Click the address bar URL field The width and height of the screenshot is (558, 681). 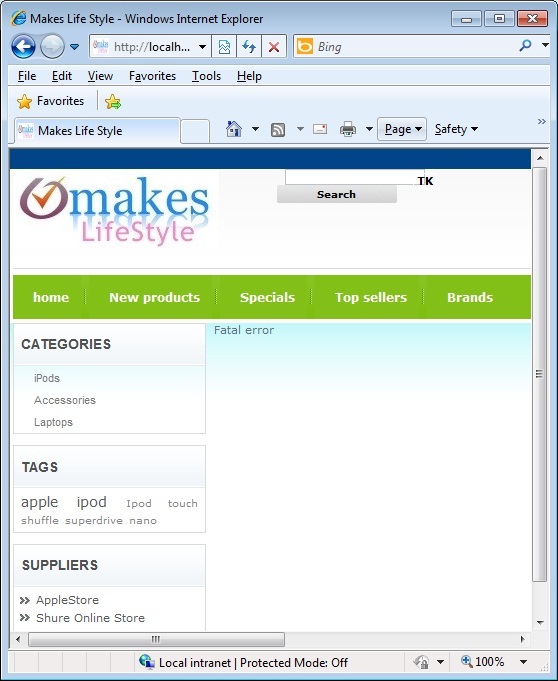(x=151, y=46)
